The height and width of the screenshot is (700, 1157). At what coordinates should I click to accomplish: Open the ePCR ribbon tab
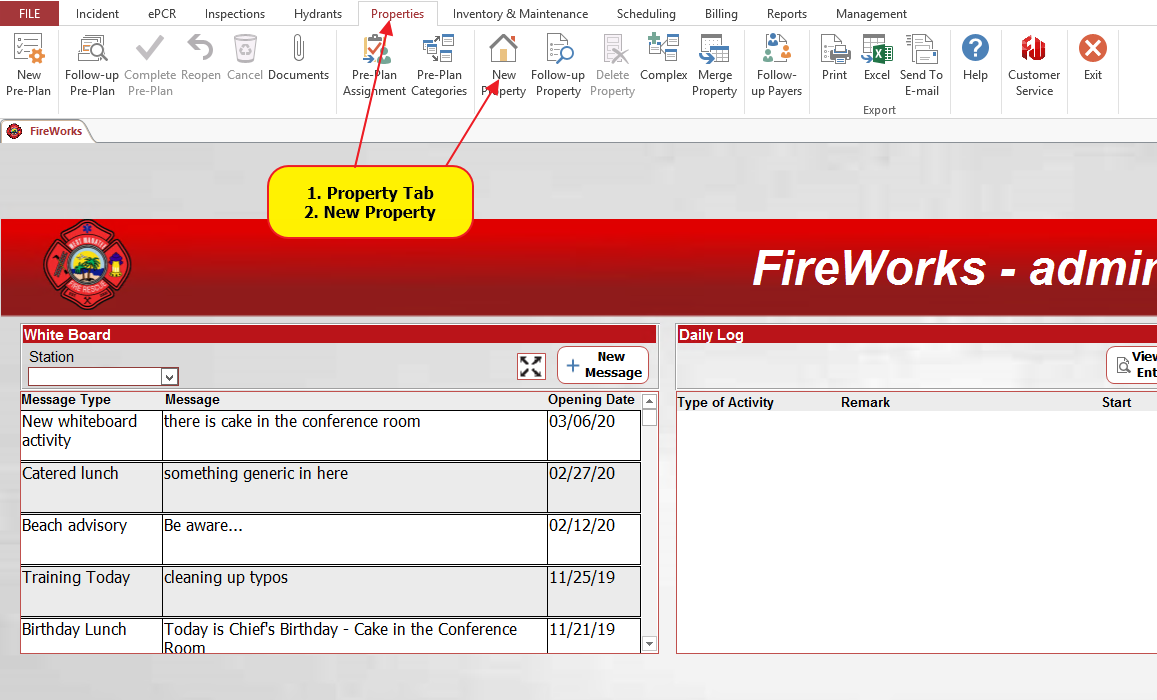[x=162, y=13]
